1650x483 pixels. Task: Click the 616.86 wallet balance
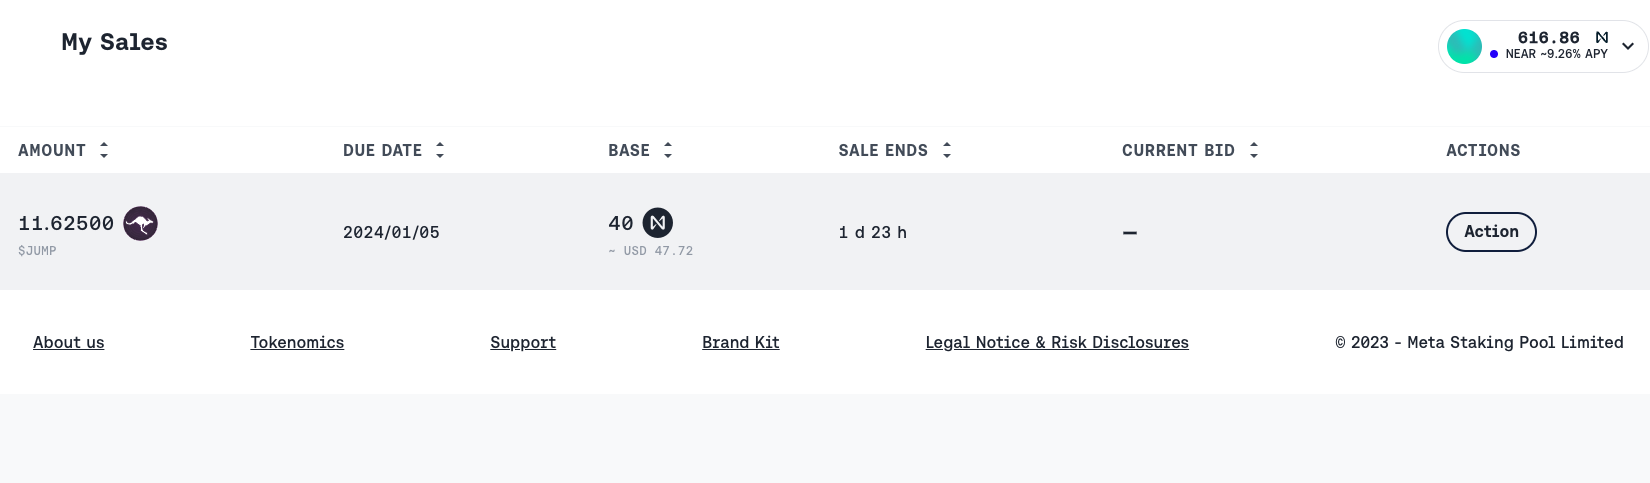(1548, 38)
